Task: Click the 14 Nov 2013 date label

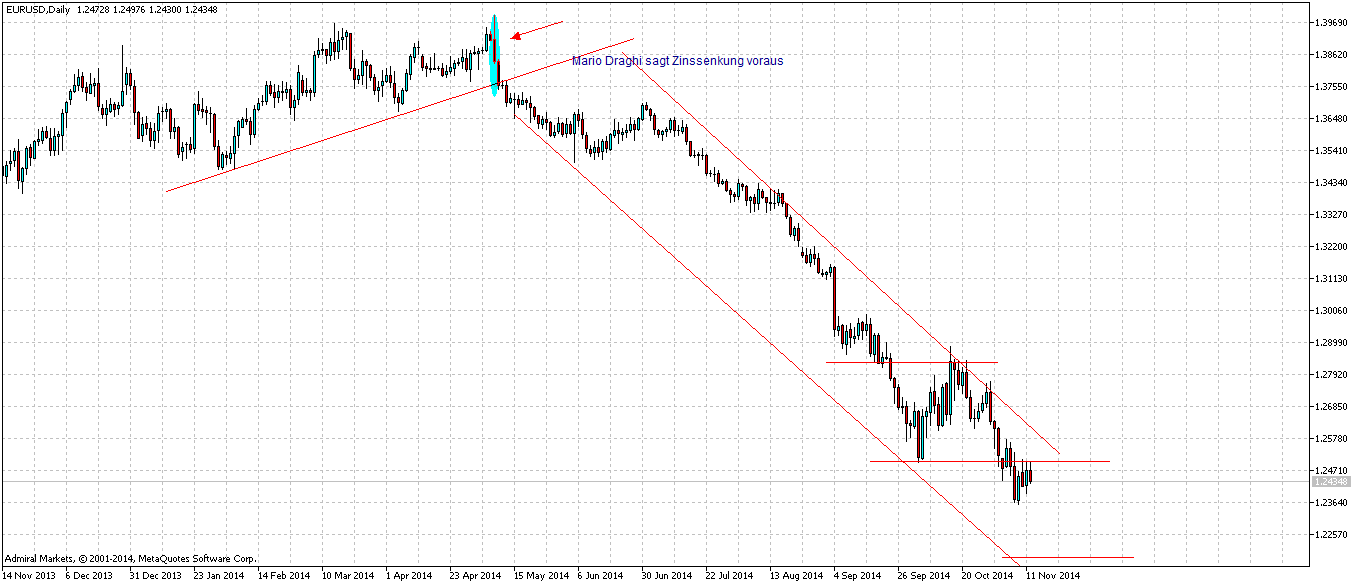Action: tap(28, 576)
